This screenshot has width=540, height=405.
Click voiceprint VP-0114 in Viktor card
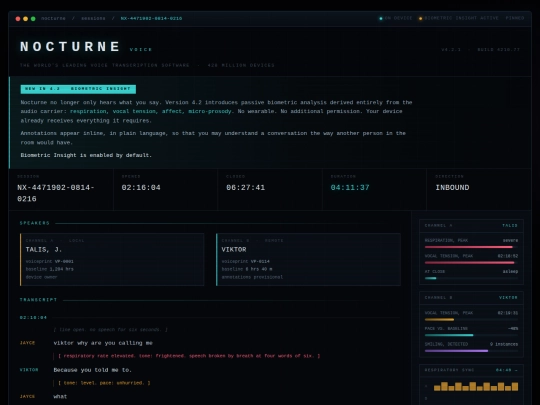pos(246,261)
